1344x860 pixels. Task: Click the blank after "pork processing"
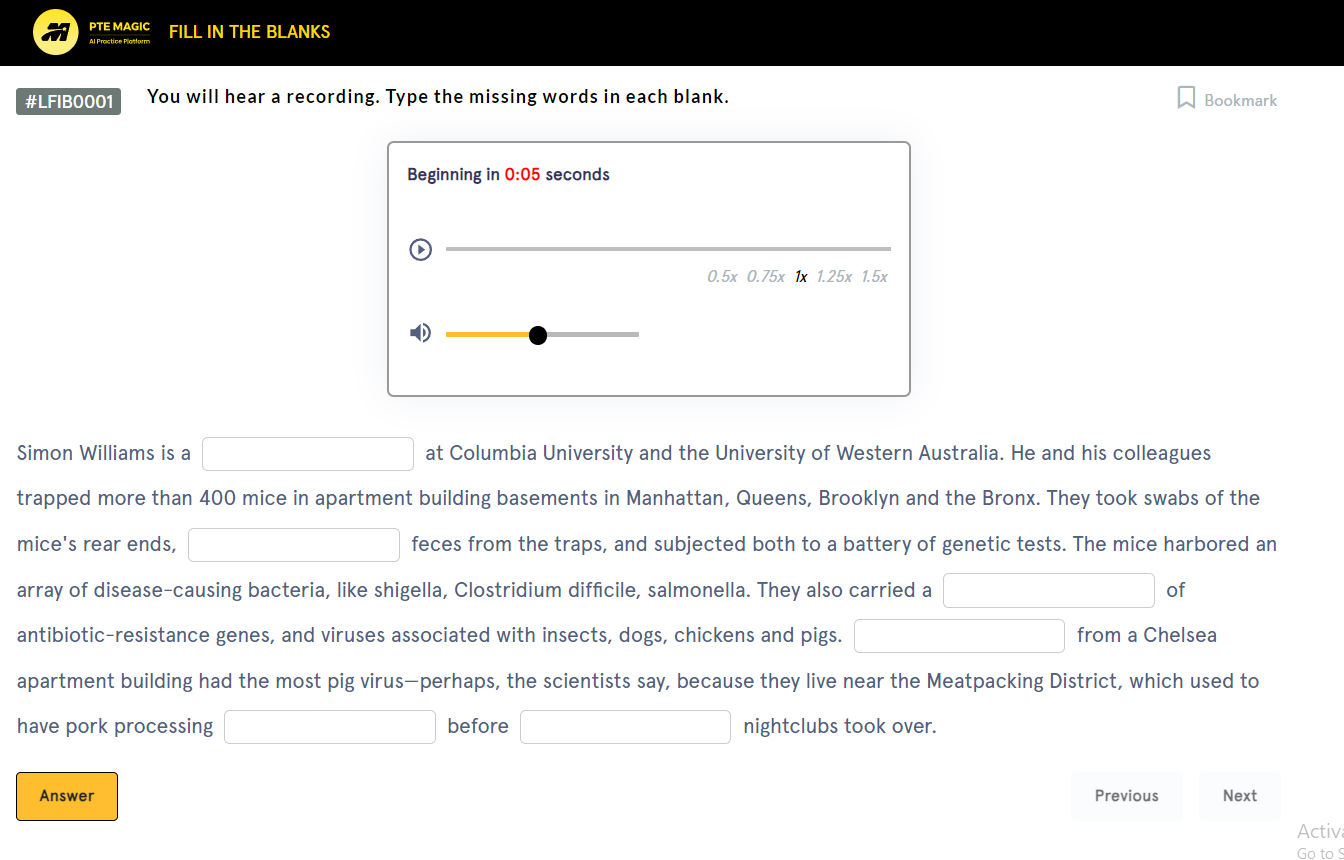(330, 727)
